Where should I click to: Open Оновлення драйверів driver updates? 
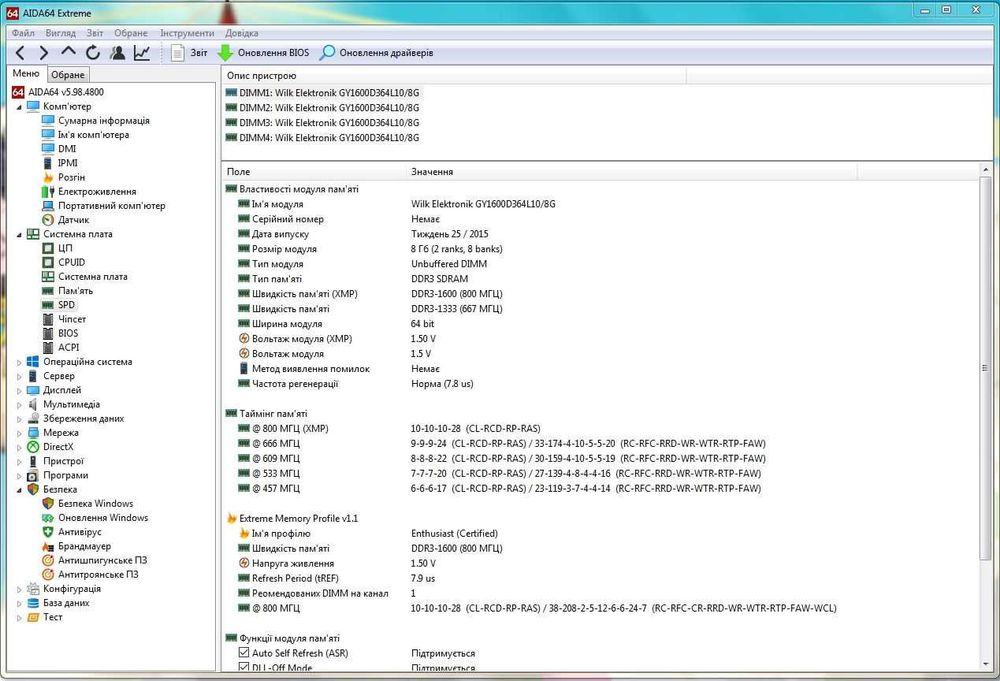point(376,53)
